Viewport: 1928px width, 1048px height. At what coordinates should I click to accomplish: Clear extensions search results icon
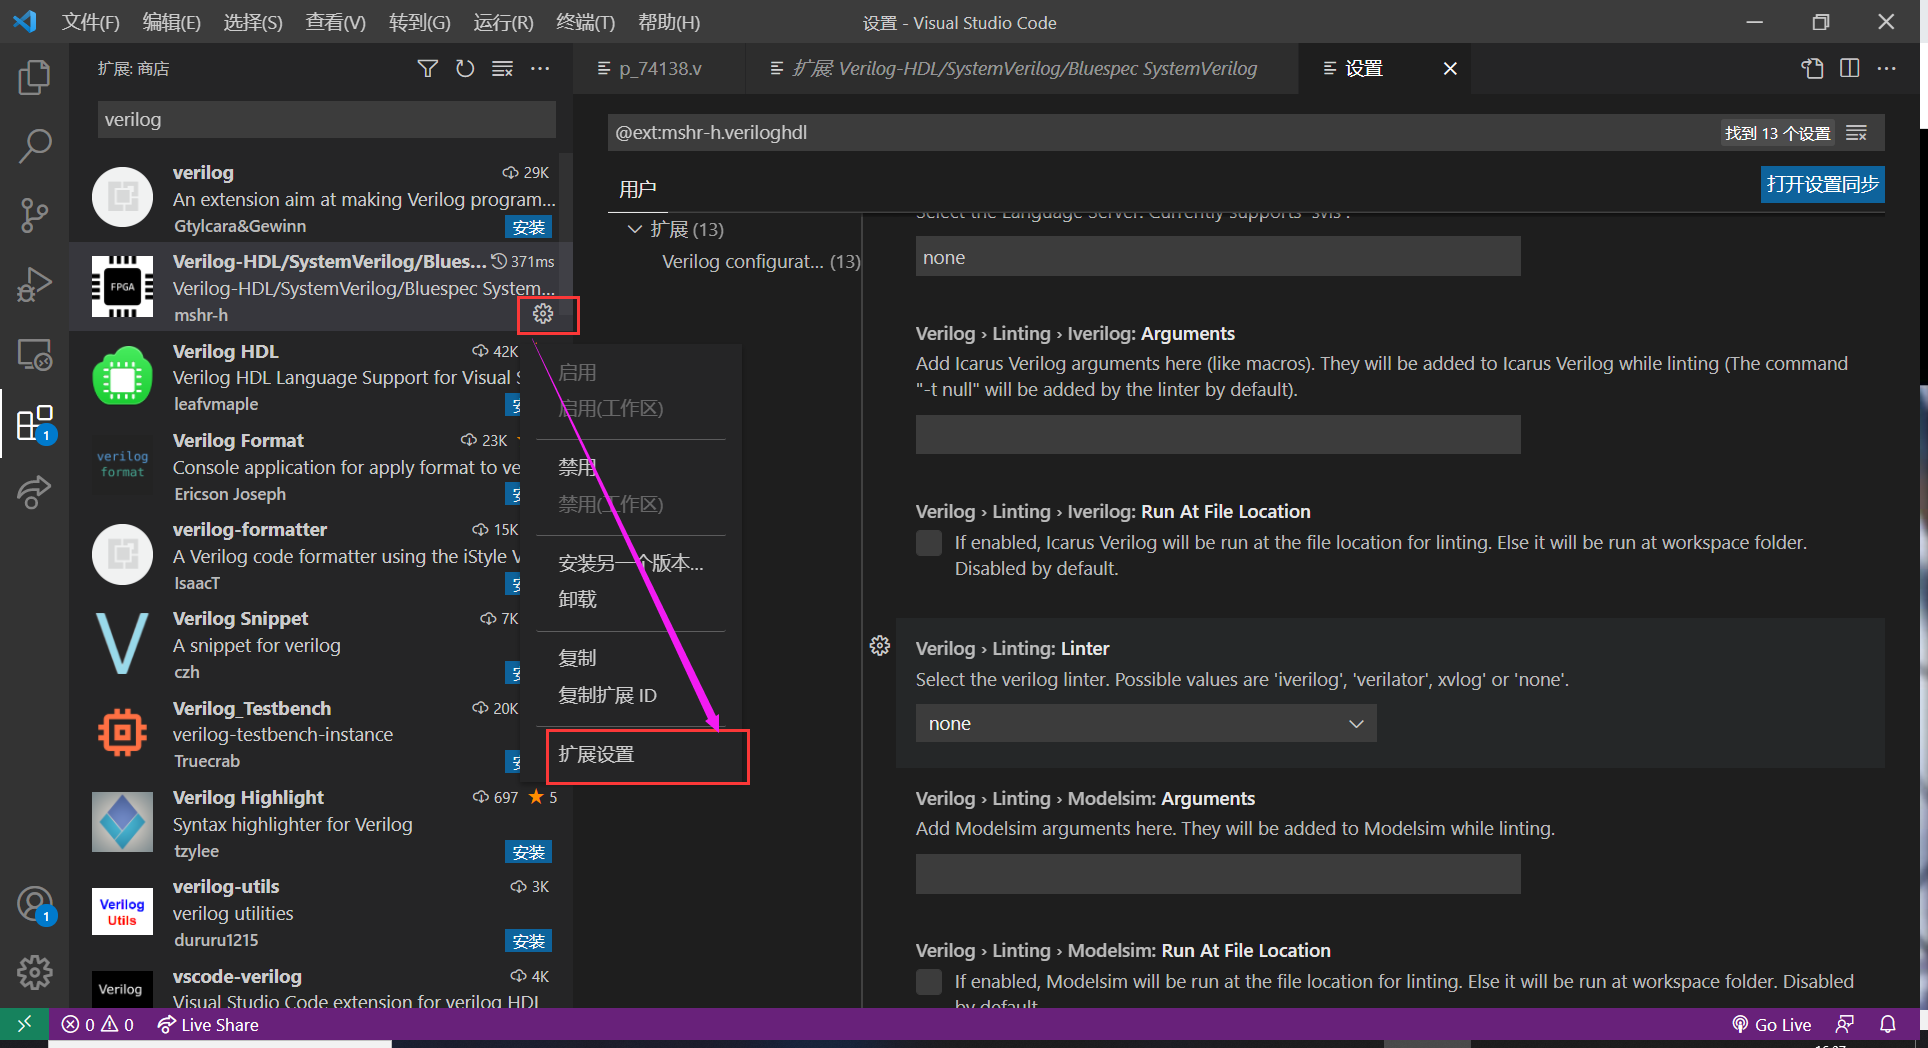(x=502, y=68)
